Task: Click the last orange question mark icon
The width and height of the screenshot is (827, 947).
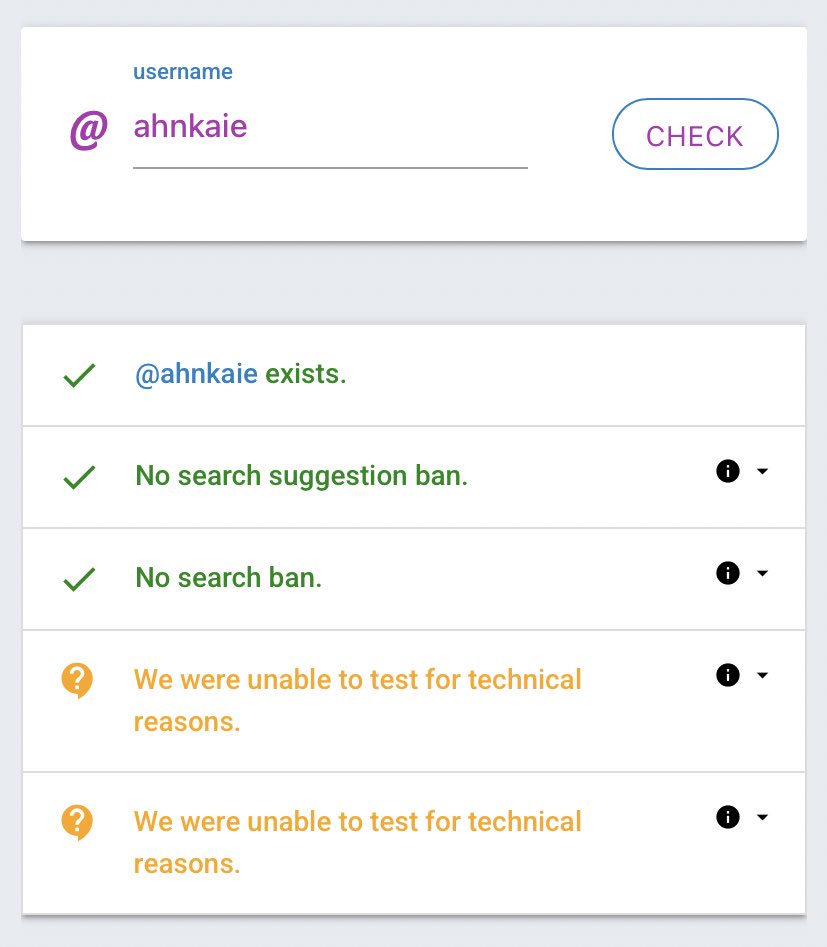Action: click(77, 824)
